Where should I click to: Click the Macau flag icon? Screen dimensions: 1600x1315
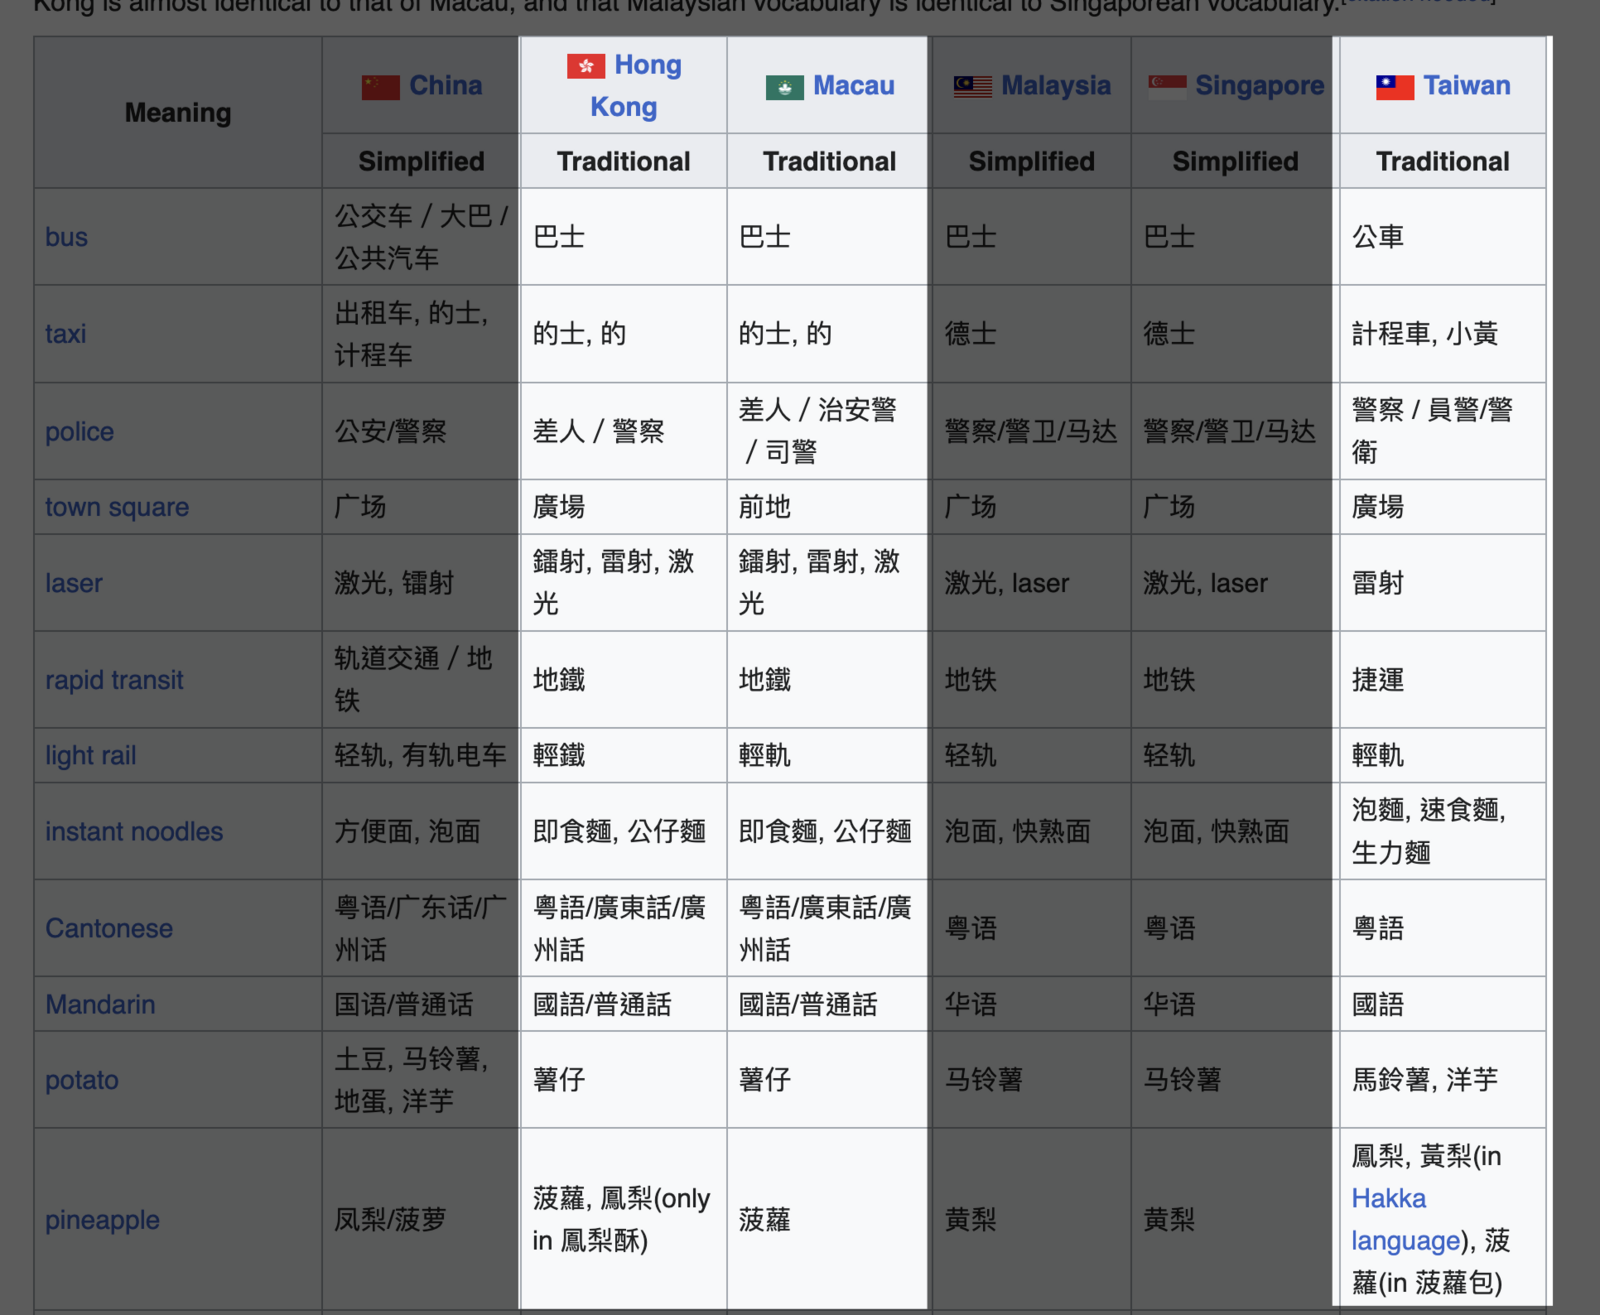784,87
